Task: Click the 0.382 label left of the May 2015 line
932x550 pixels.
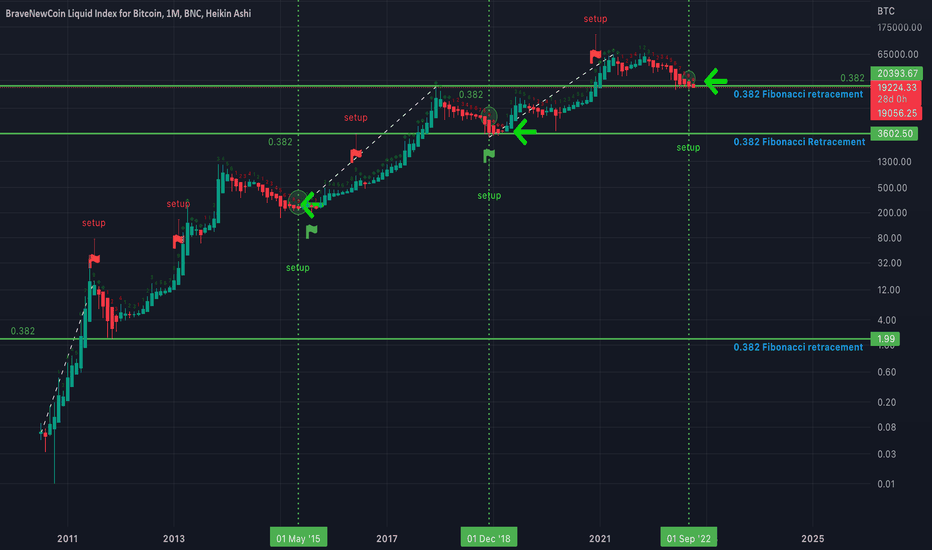Action: 280,142
